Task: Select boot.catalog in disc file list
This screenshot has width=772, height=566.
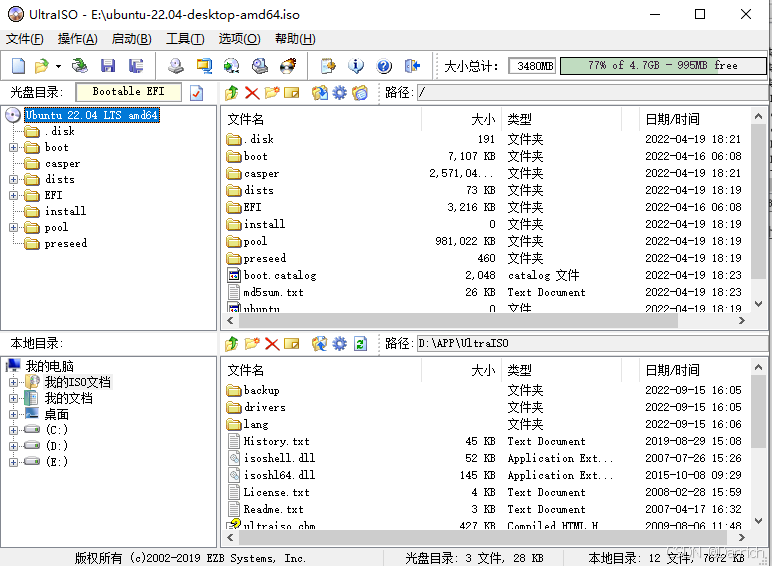Action: [x=280, y=276]
